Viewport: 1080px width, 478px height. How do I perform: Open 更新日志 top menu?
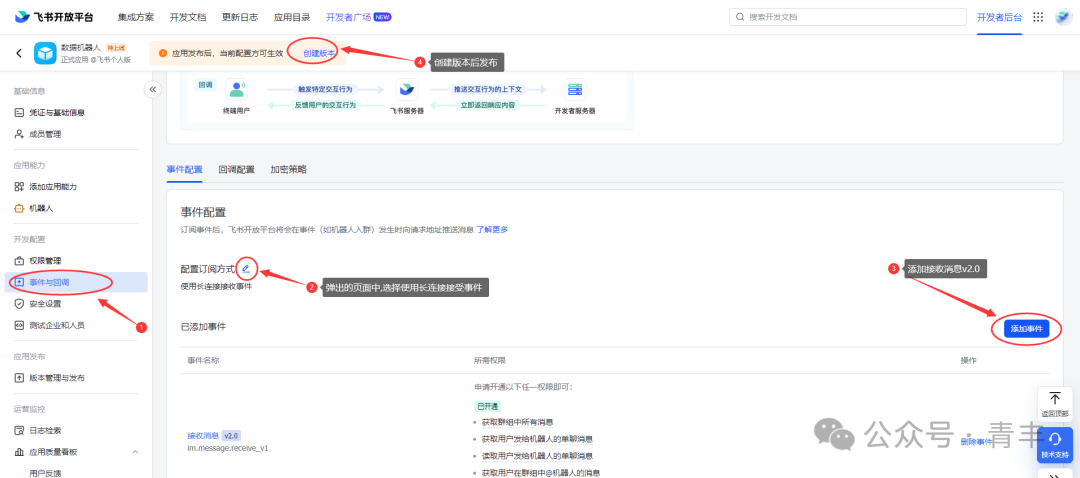(240, 17)
